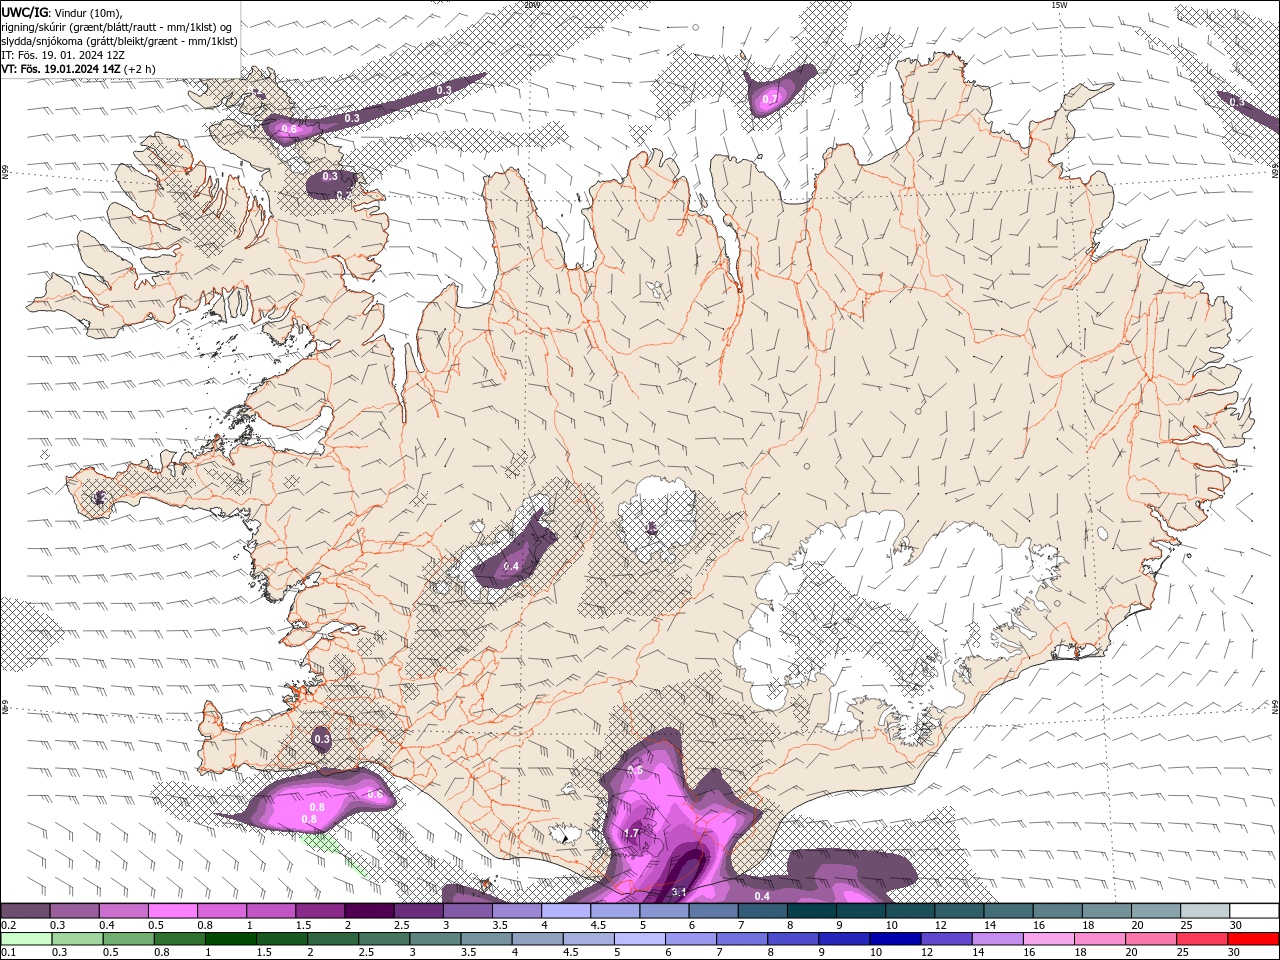1280x960 pixels.
Task: Click the '0.2' label under purple legend row
Action: tap(8, 925)
